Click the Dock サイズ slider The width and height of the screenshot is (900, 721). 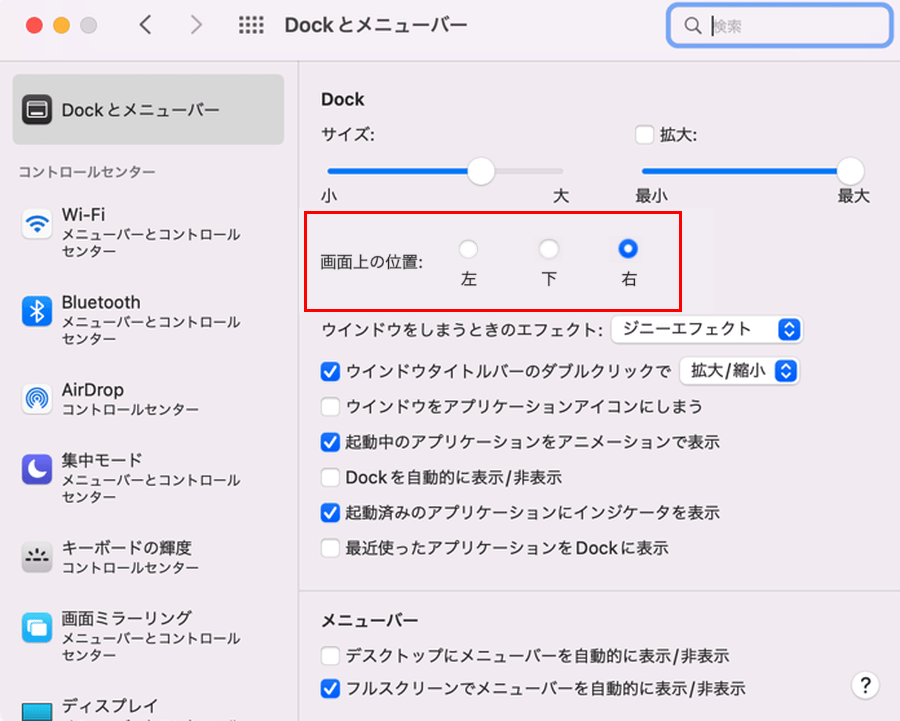click(445, 171)
